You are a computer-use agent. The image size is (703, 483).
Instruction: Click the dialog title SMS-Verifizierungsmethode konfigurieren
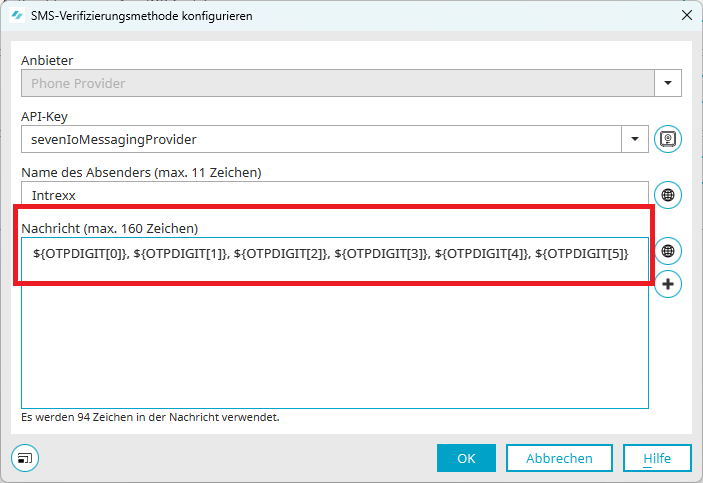coord(142,15)
